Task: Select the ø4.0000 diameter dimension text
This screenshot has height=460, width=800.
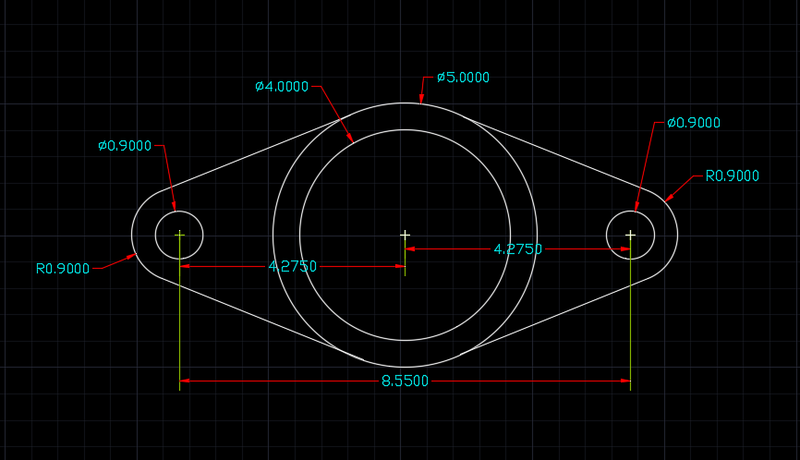Action: (x=282, y=86)
